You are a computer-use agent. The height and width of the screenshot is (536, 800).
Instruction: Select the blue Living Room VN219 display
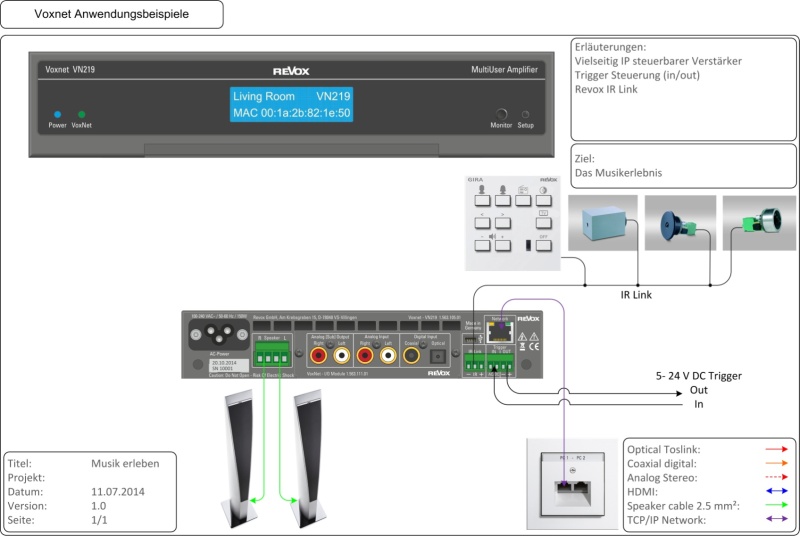coord(291,105)
